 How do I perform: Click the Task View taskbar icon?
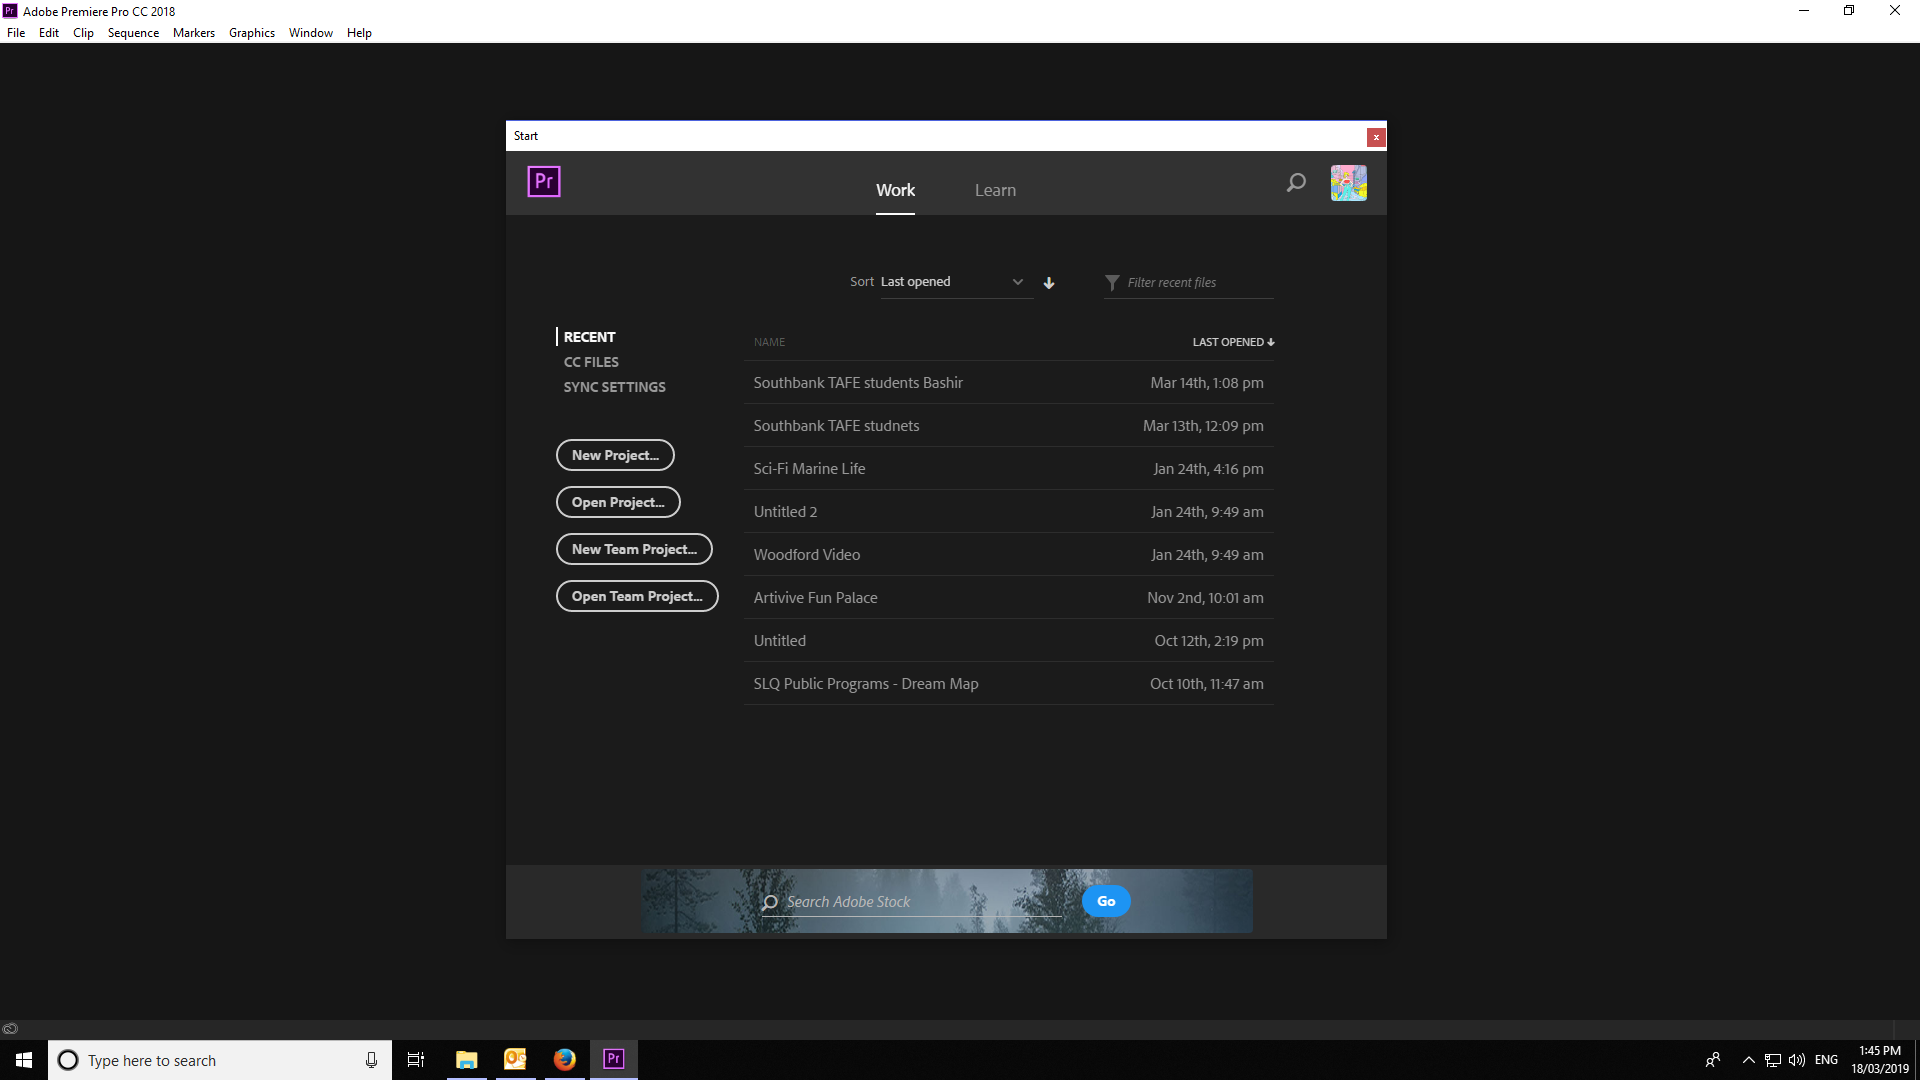pyautogui.click(x=416, y=1060)
